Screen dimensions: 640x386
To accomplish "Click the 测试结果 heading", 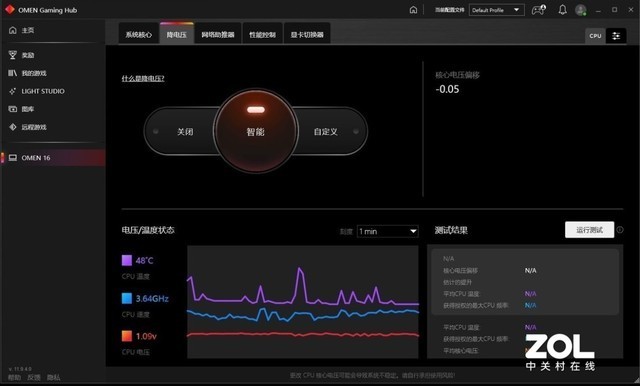I will (x=451, y=230).
